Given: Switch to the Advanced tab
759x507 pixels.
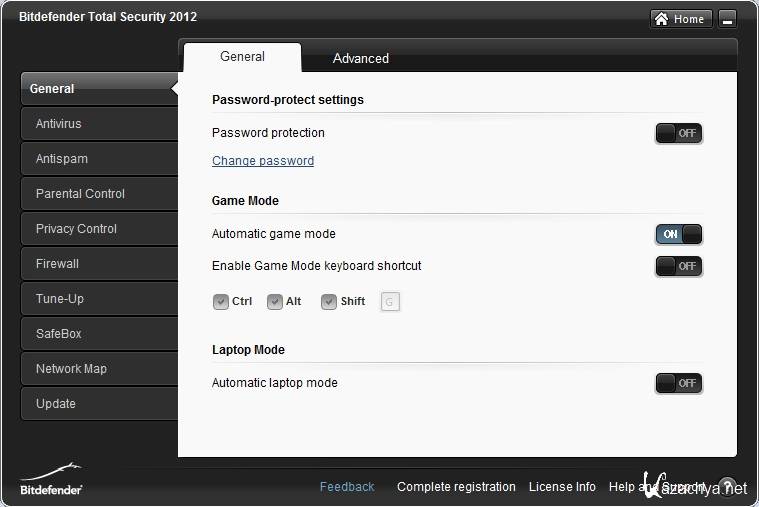Looking at the screenshot, I should (361, 58).
